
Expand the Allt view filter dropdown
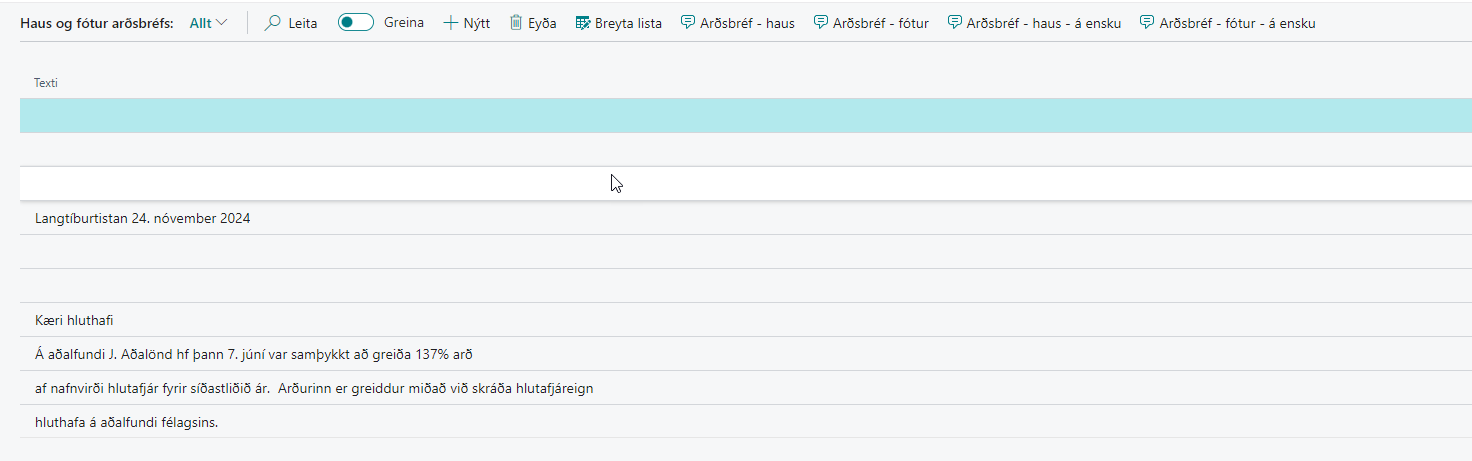tap(208, 22)
